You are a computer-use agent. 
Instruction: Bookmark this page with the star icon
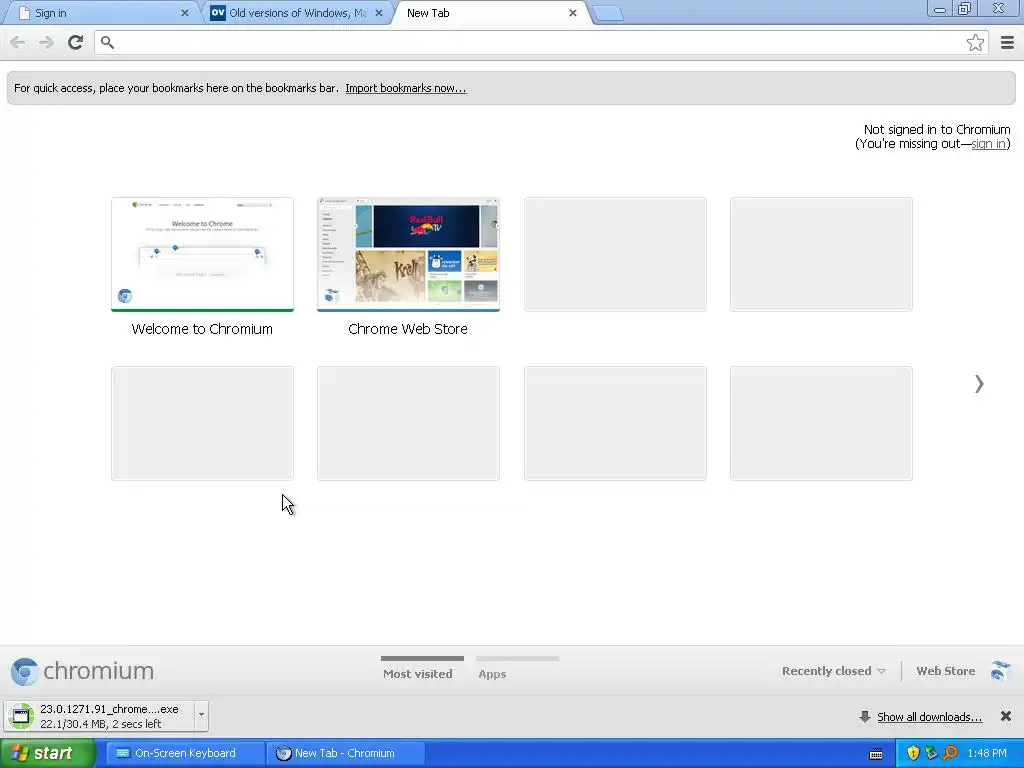pyautogui.click(x=975, y=42)
